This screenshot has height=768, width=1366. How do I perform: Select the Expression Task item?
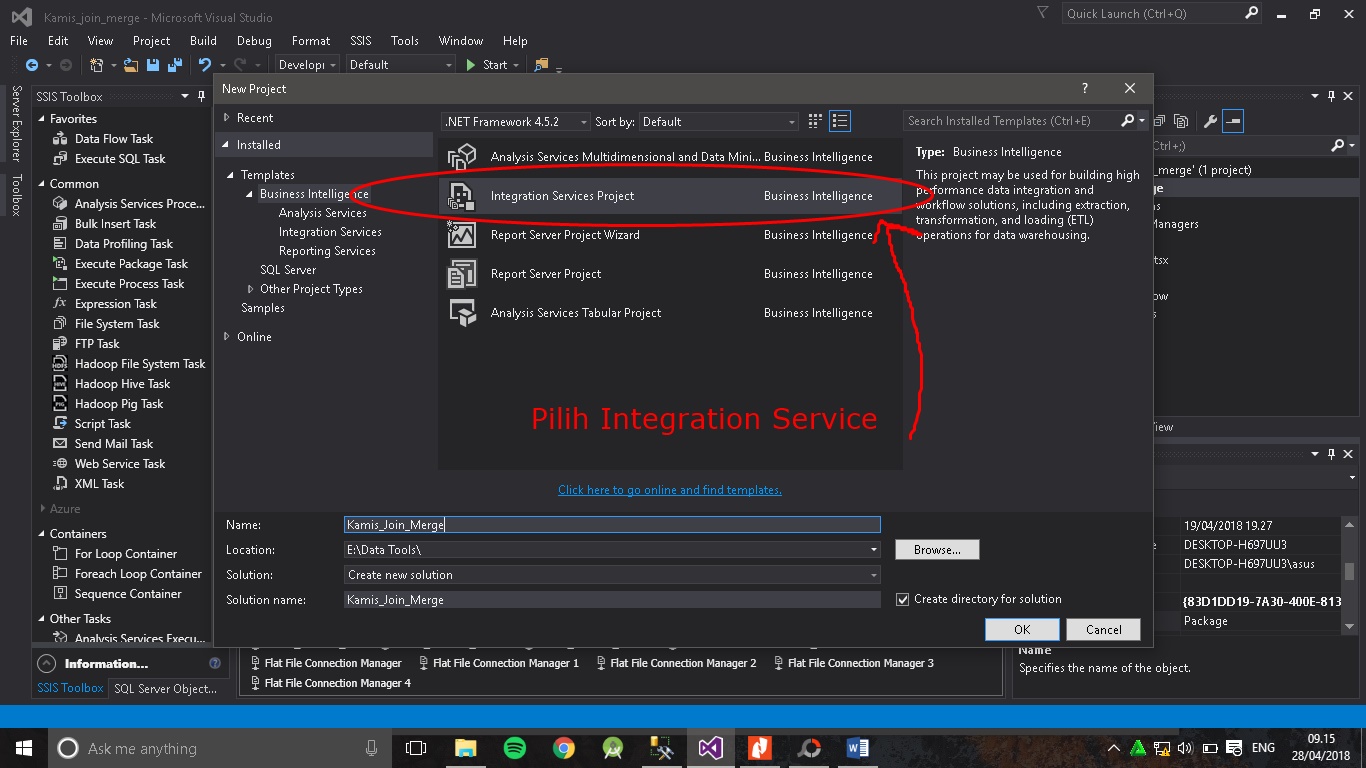115,304
